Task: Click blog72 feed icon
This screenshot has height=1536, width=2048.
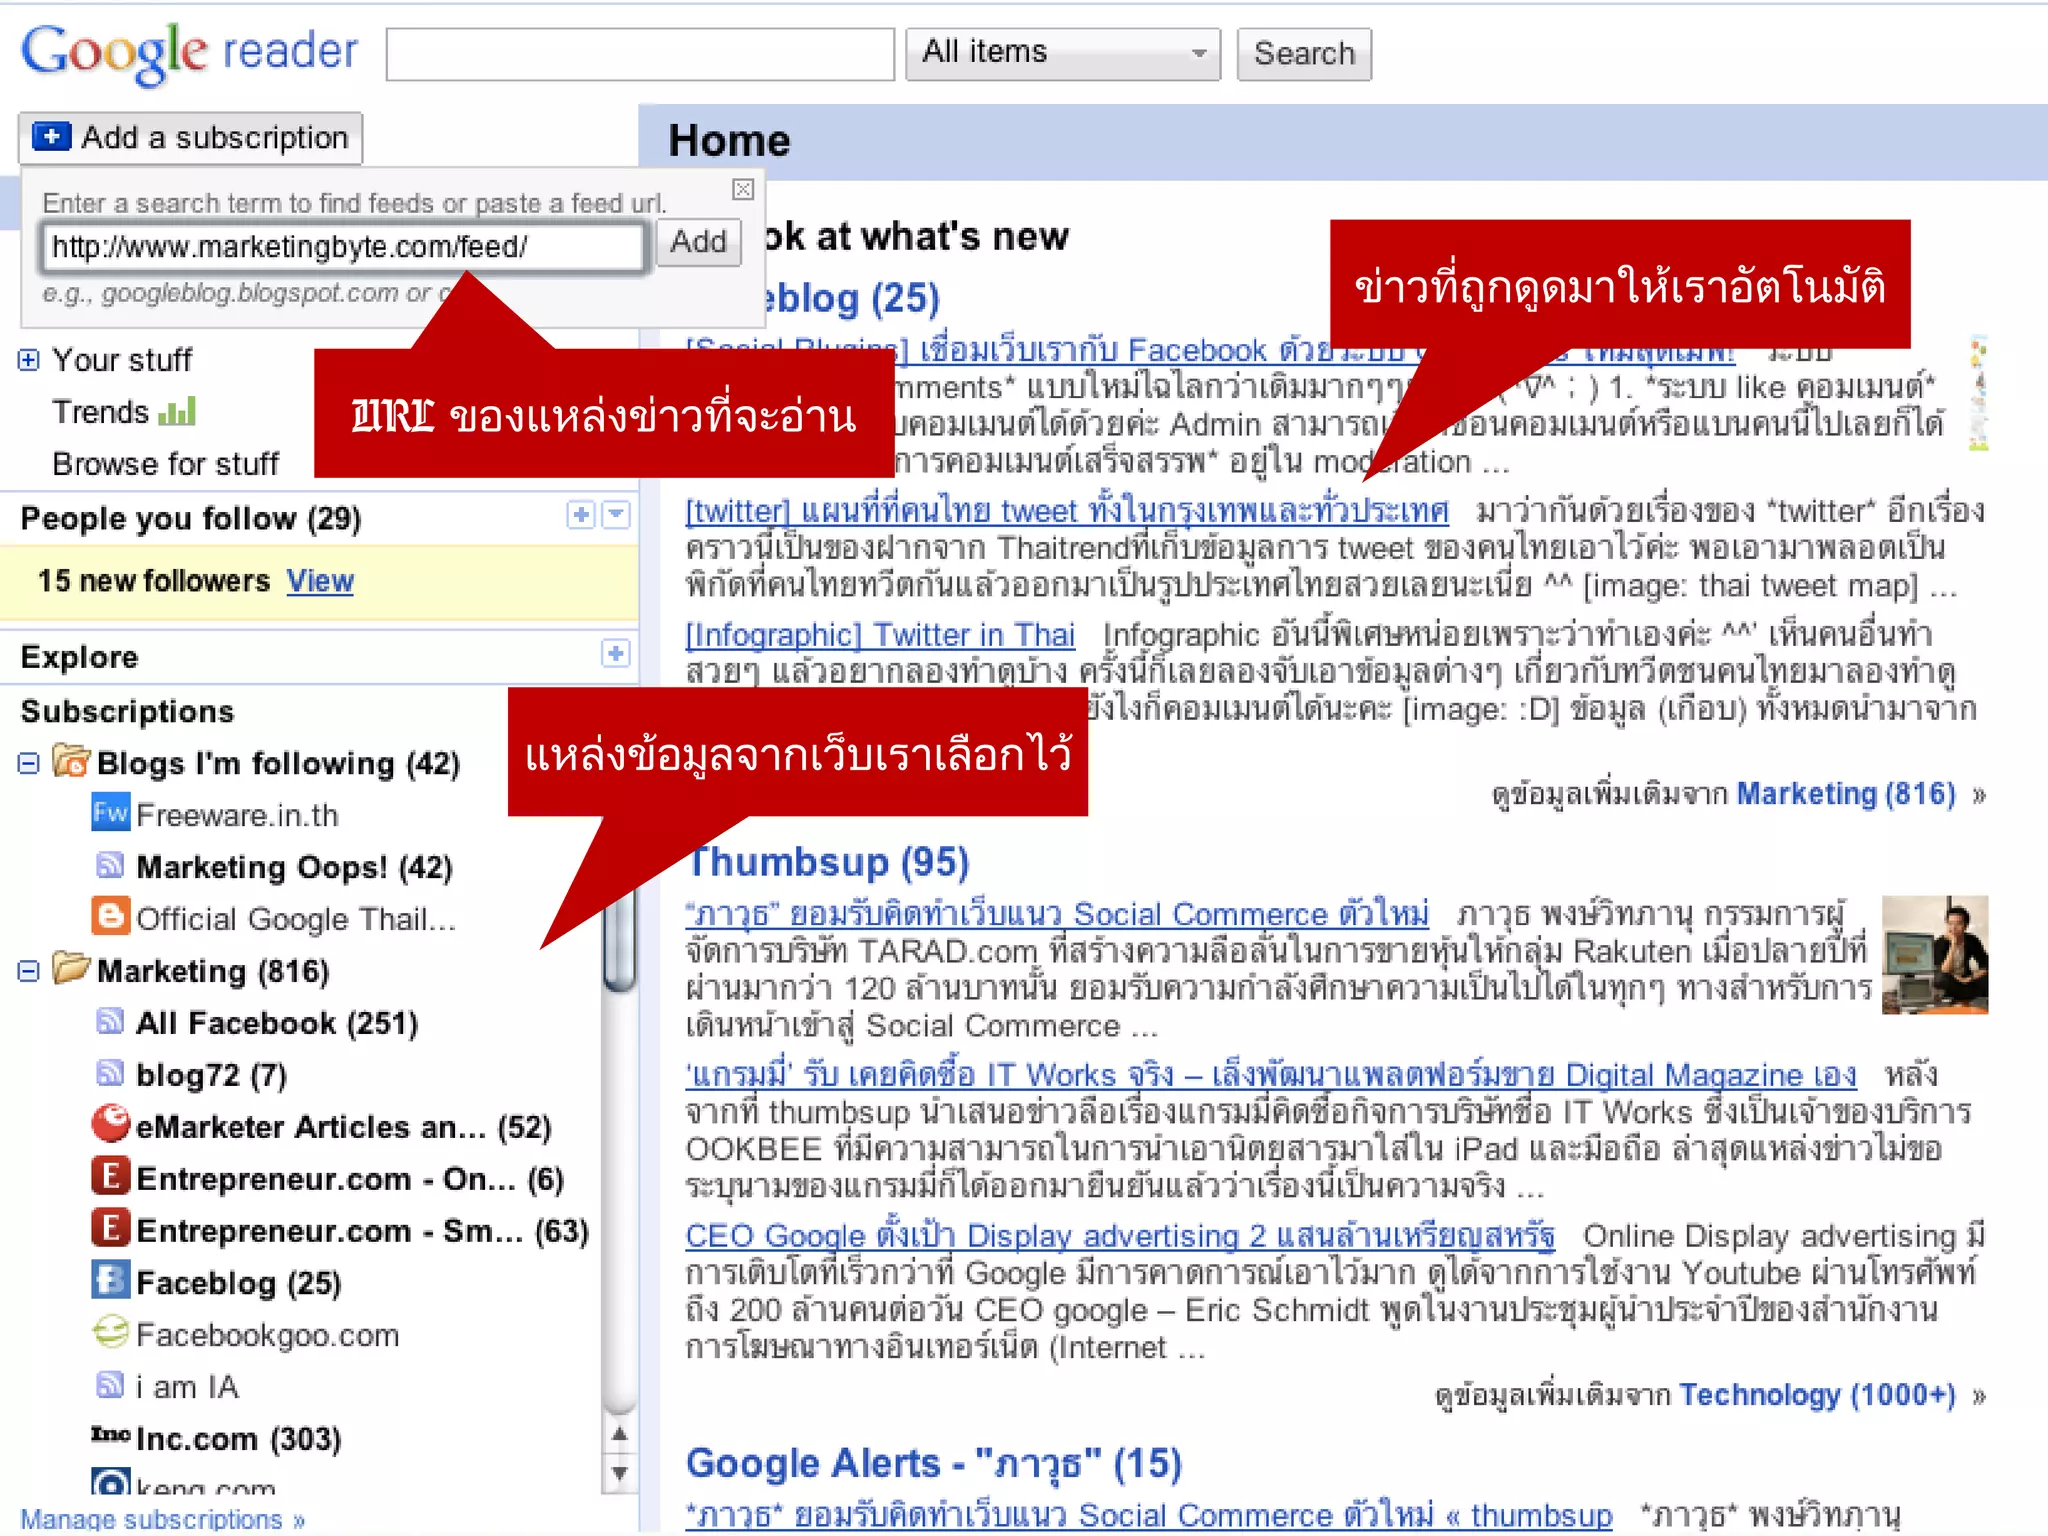Action: tap(110, 1073)
